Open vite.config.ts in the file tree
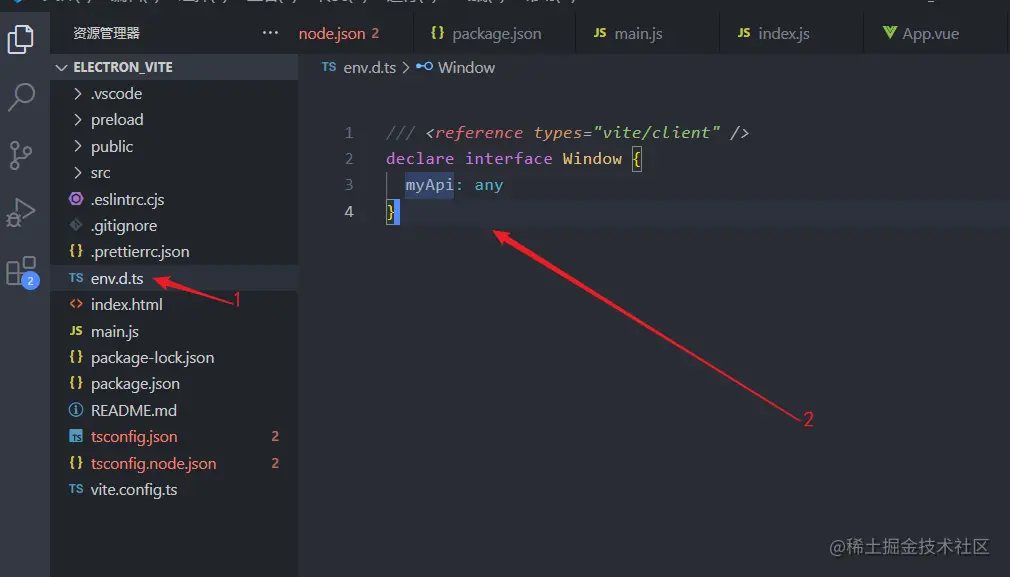The height and width of the screenshot is (577, 1010). point(174,489)
